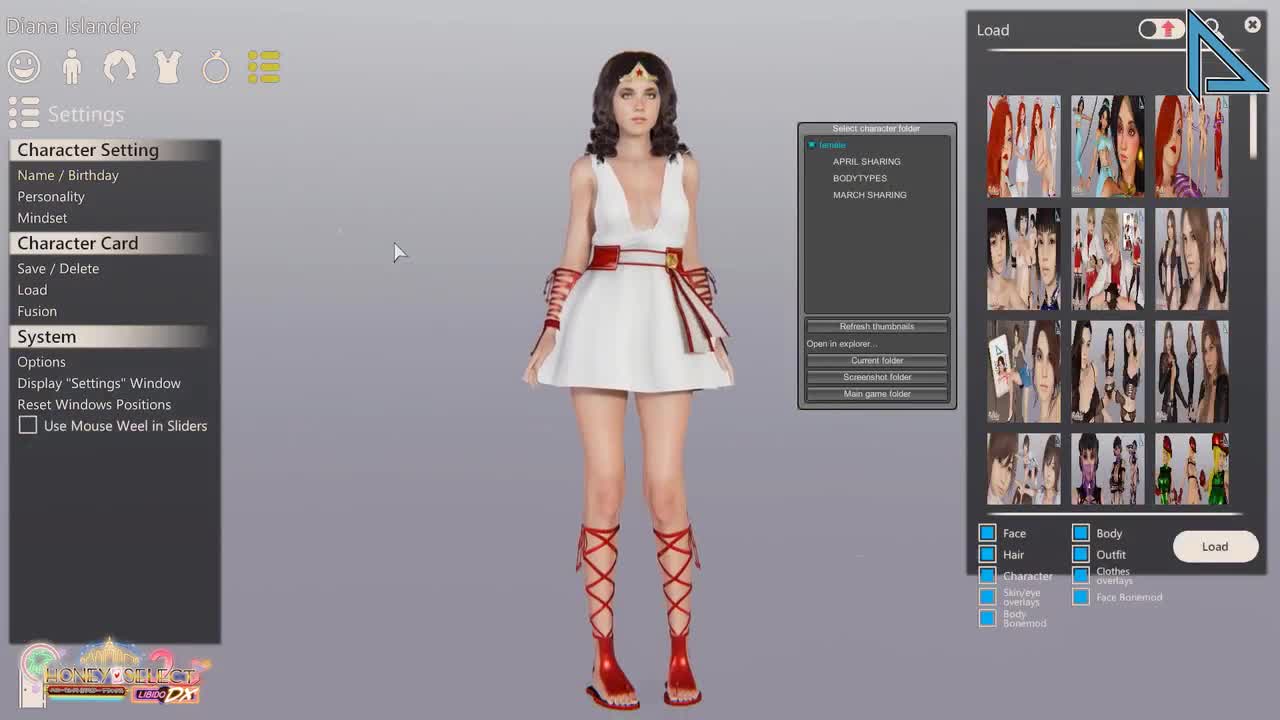This screenshot has width=1280, height=720.
Task: Open the Face editing tab icon
Action: pyautogui.click(x=24, y=66)
